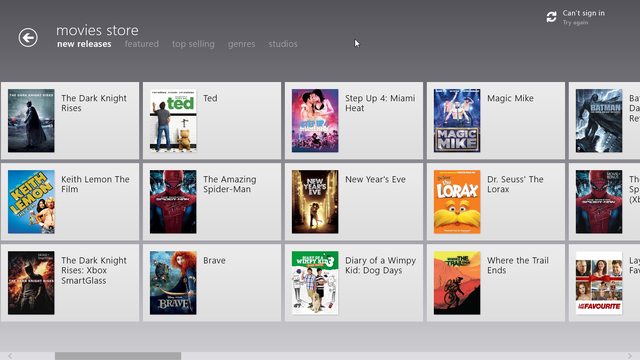The image size is (640, 360).
Task: Click Dr. Seuss' The Lorax poster
Action: point(457,202)
